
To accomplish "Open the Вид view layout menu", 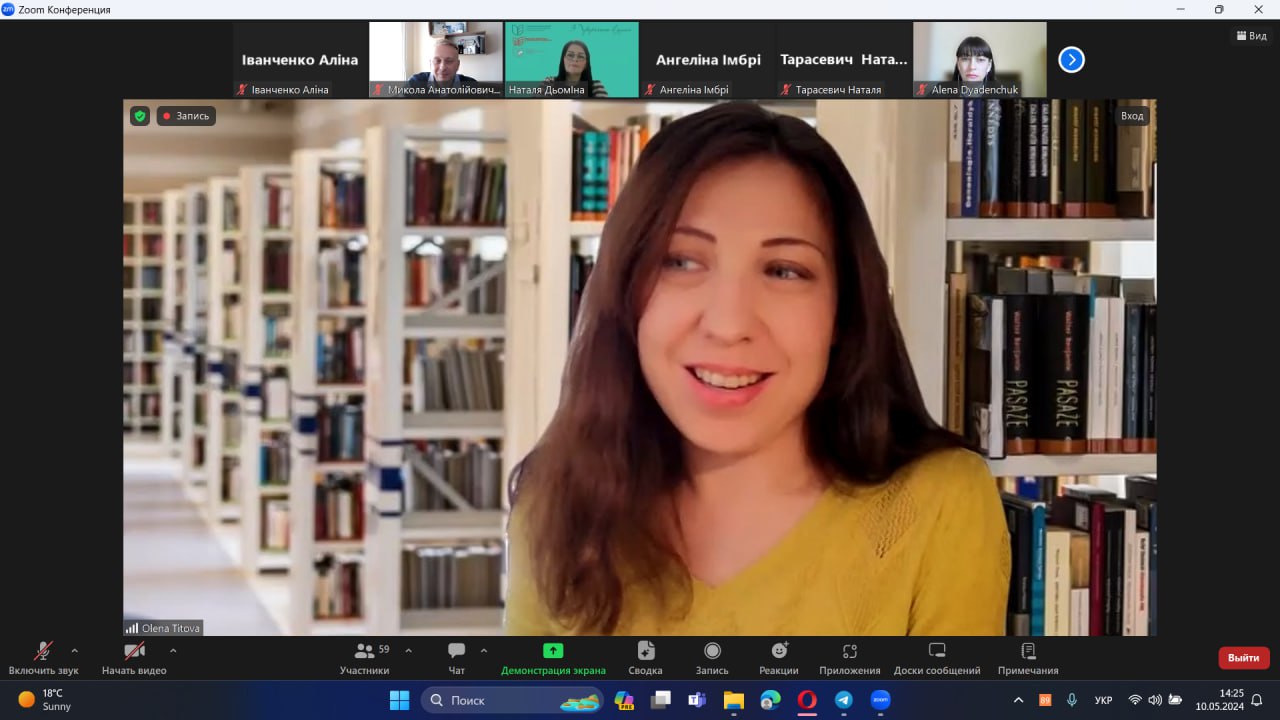I will [1252, 36].
